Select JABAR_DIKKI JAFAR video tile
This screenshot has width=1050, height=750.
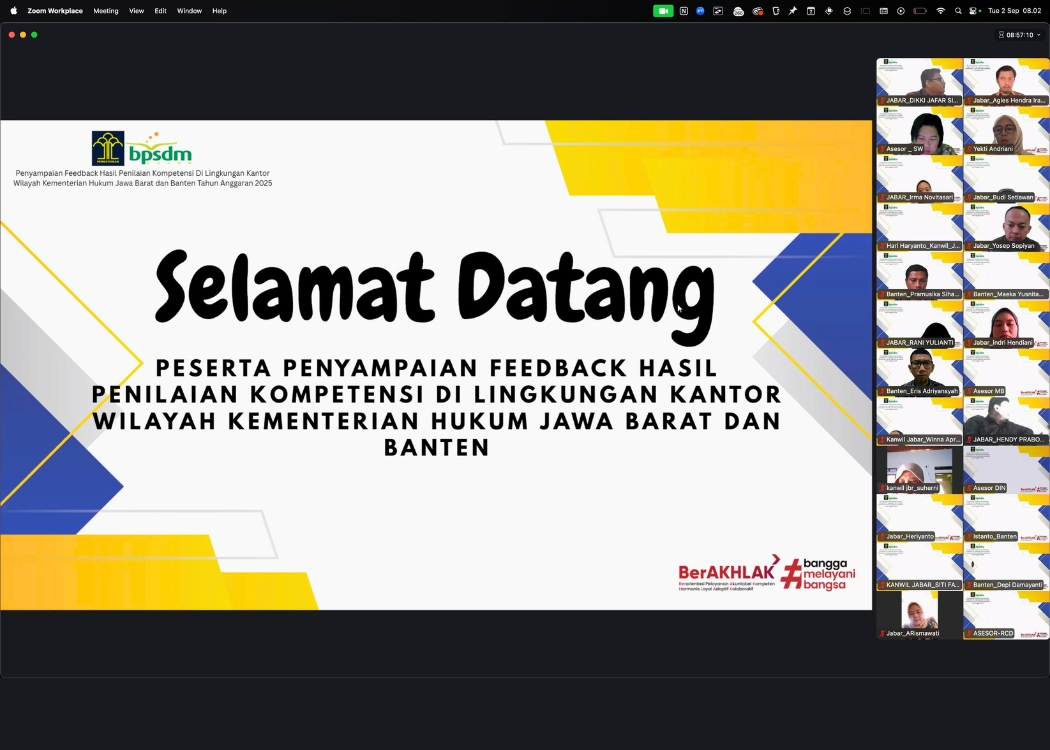(919, 82)
